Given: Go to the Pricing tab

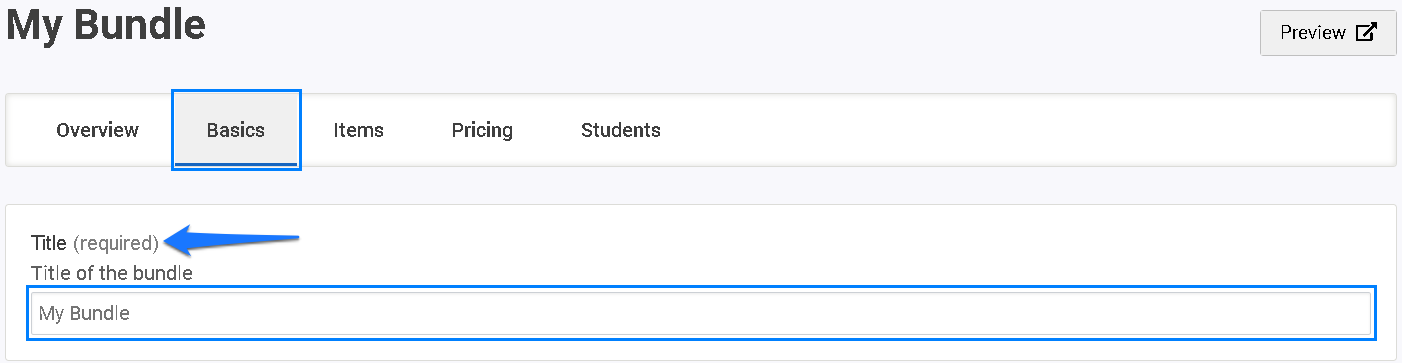Looking at the screenshot, I should coord(482,130).
